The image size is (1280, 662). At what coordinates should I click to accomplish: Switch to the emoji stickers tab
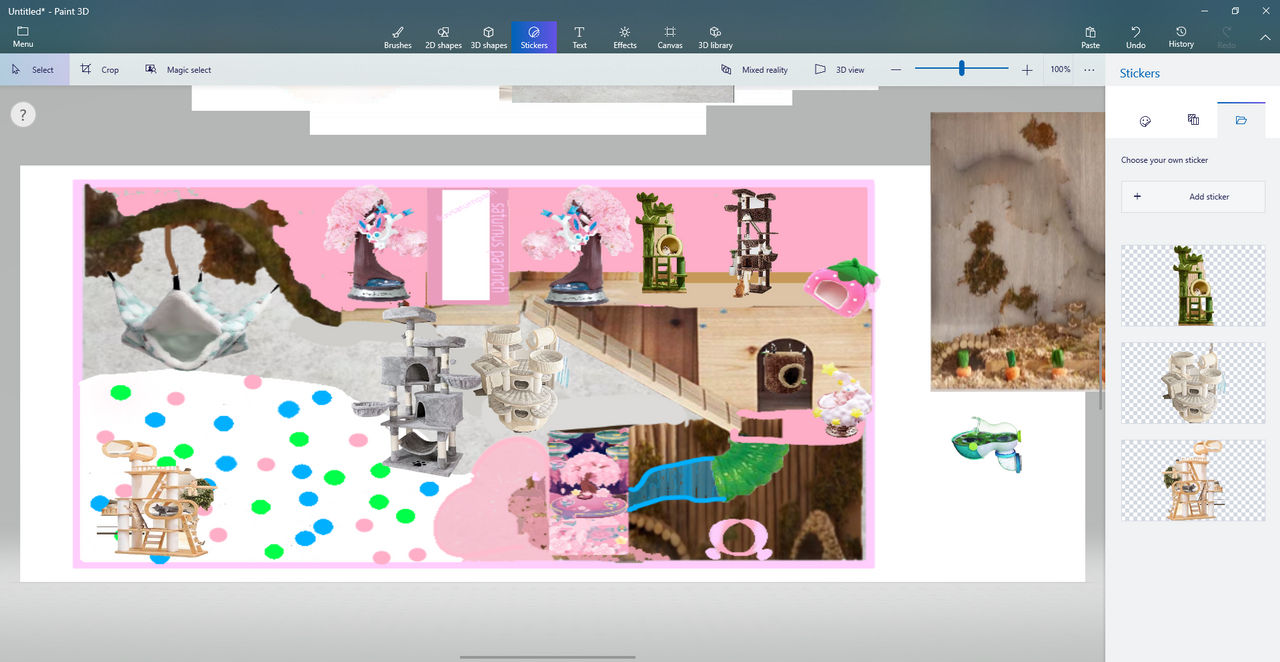point(1145,121)
